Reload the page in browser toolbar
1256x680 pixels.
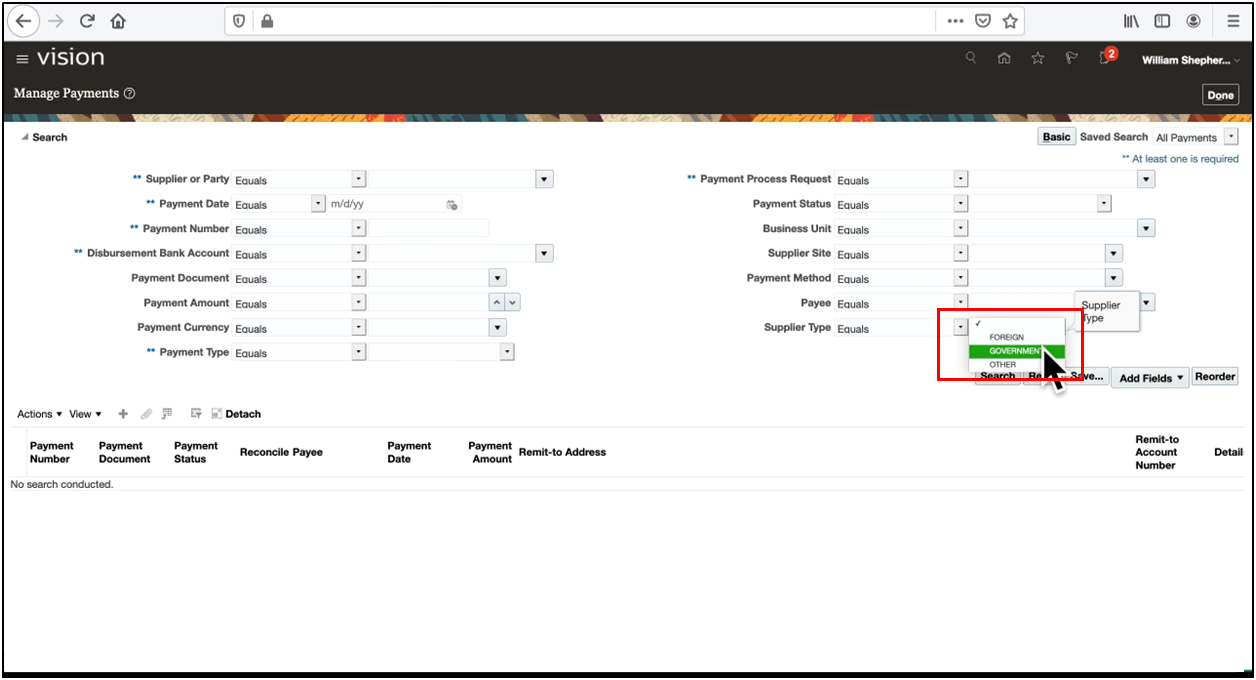point(87,21)
